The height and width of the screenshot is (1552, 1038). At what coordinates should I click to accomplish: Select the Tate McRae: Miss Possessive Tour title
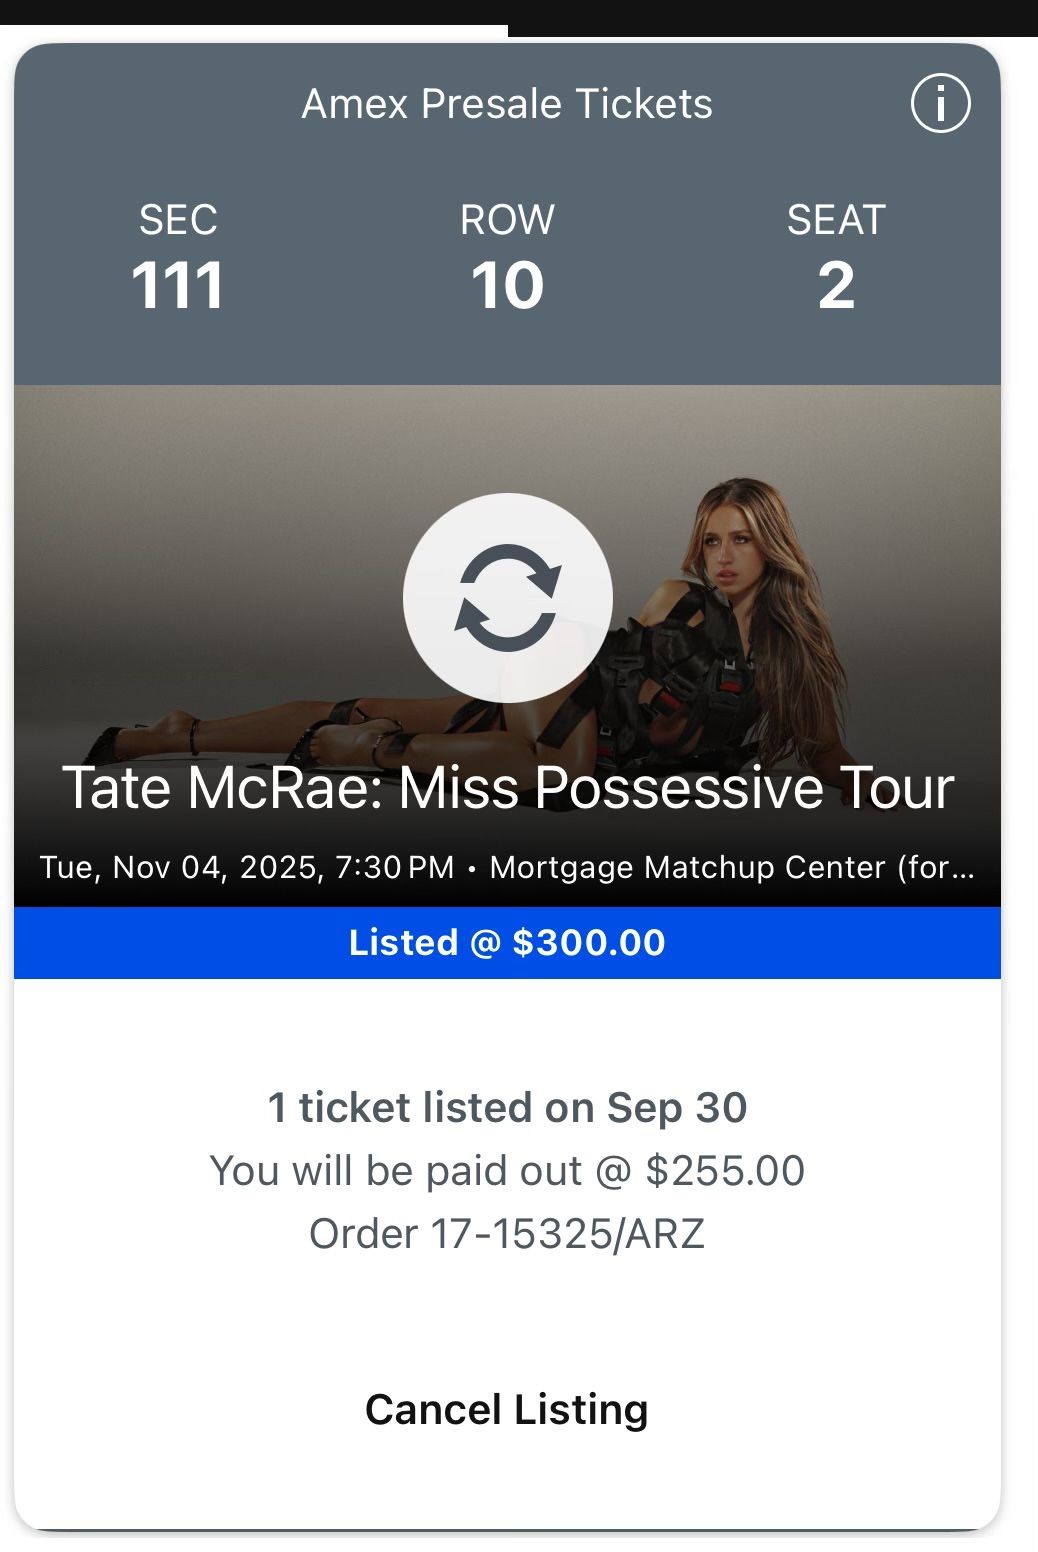[x=510, y=789]
